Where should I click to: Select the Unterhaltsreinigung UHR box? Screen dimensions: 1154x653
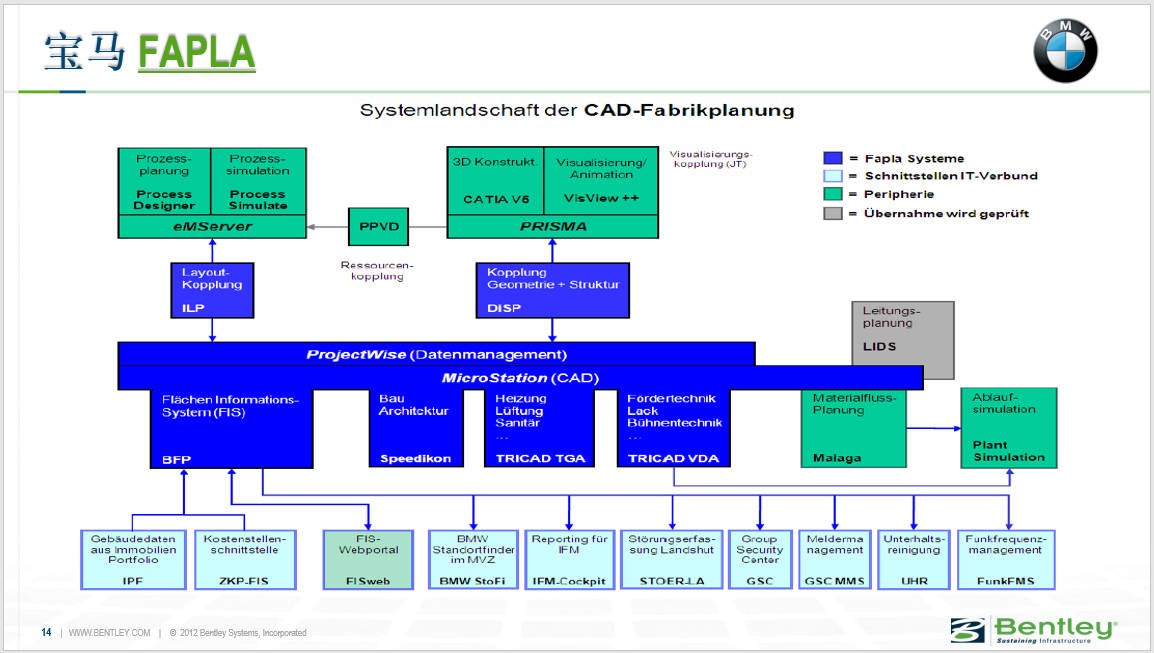click(x=914, y=560)
